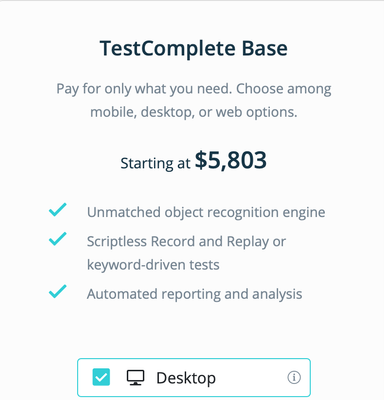Screen dimensions: 384x400
Task: Click 'mobile, desktop, or web options.' line
Action: (x=194, y=112)
